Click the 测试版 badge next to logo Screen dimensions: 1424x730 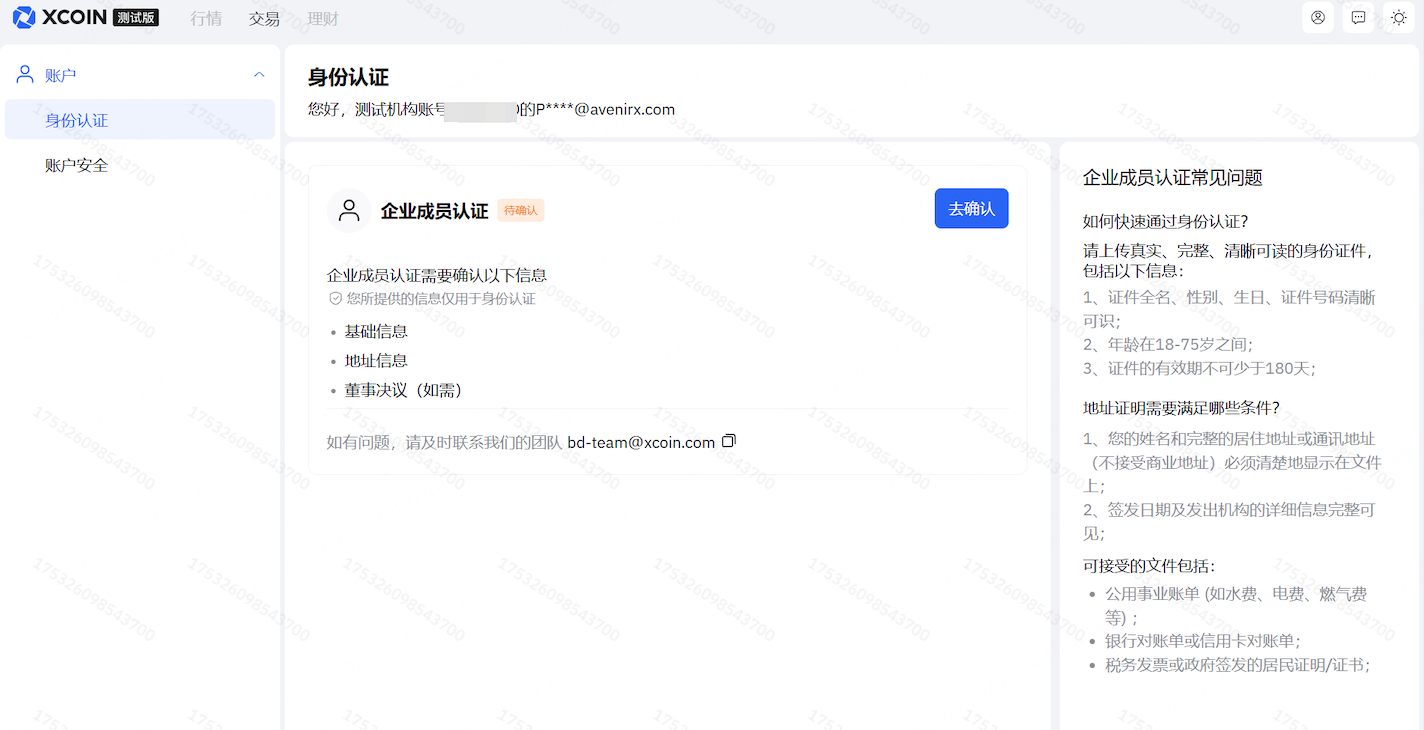point(136,17)
